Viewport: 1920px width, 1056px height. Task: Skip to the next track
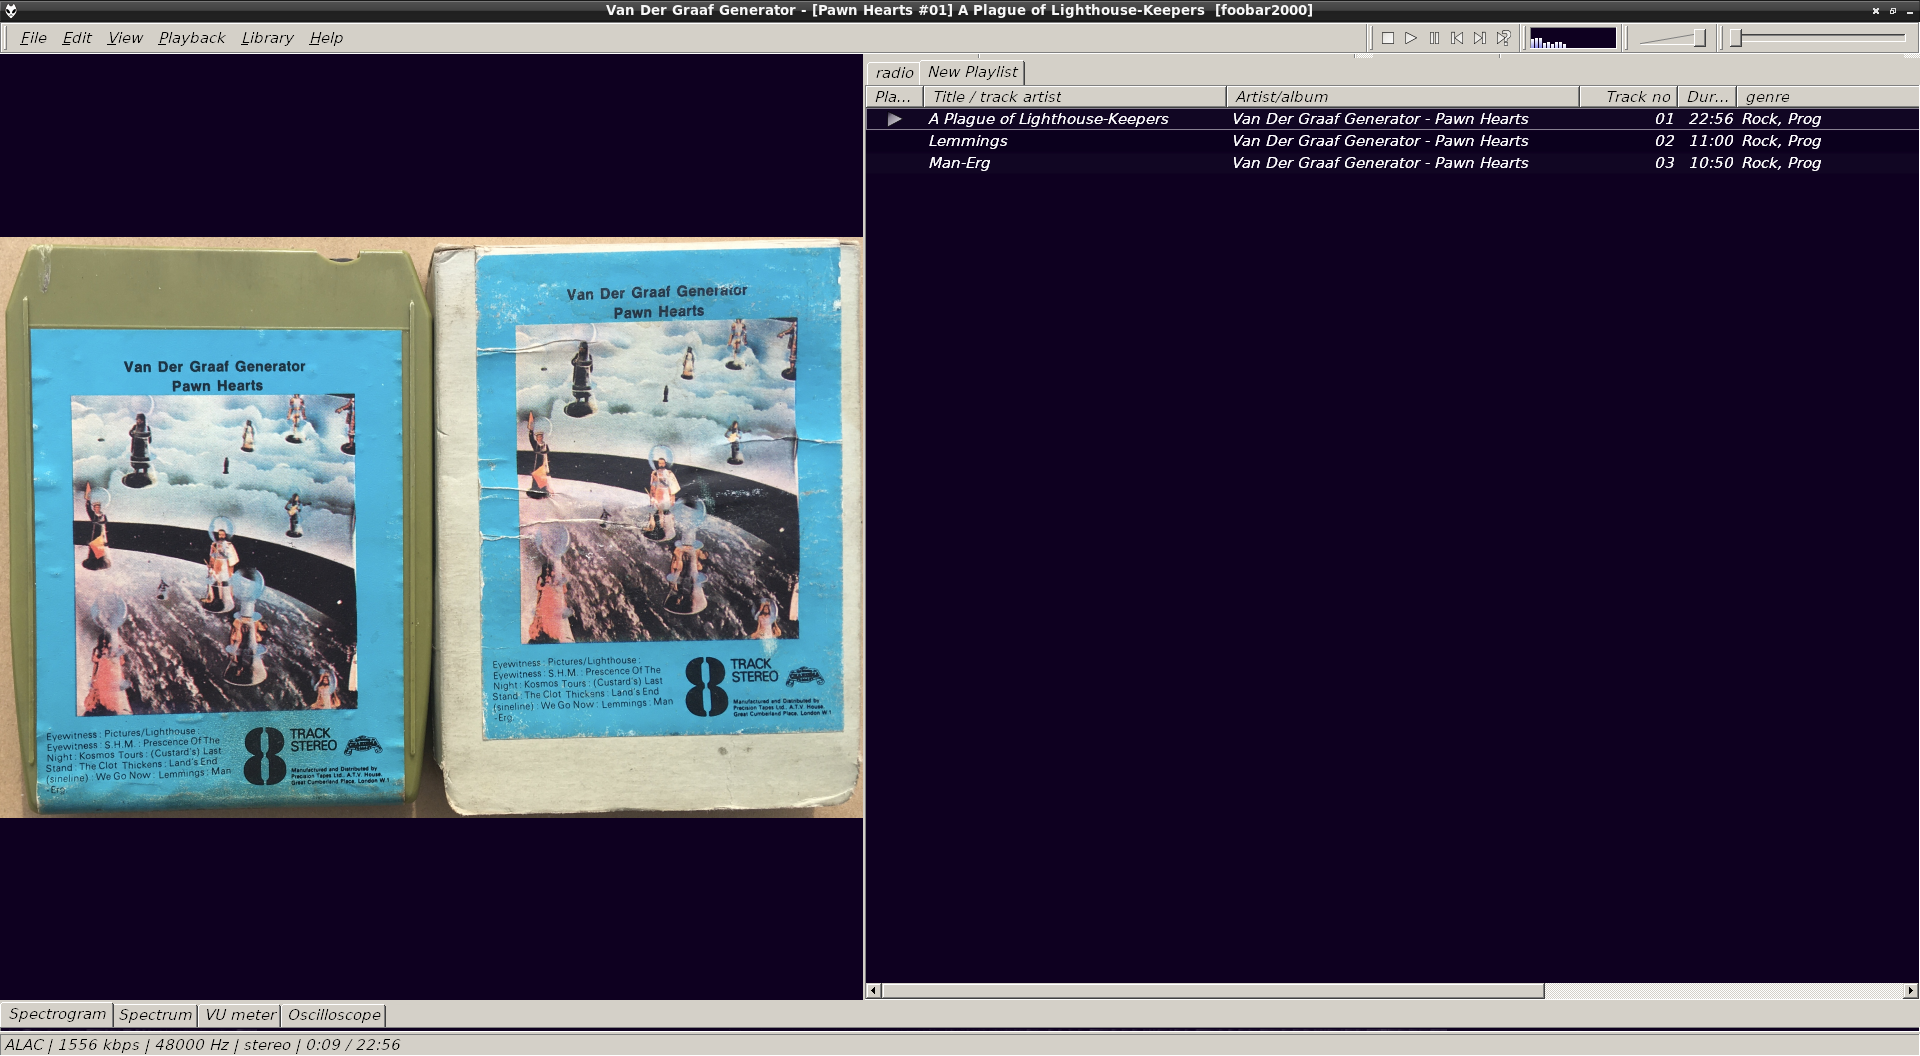1480,38
